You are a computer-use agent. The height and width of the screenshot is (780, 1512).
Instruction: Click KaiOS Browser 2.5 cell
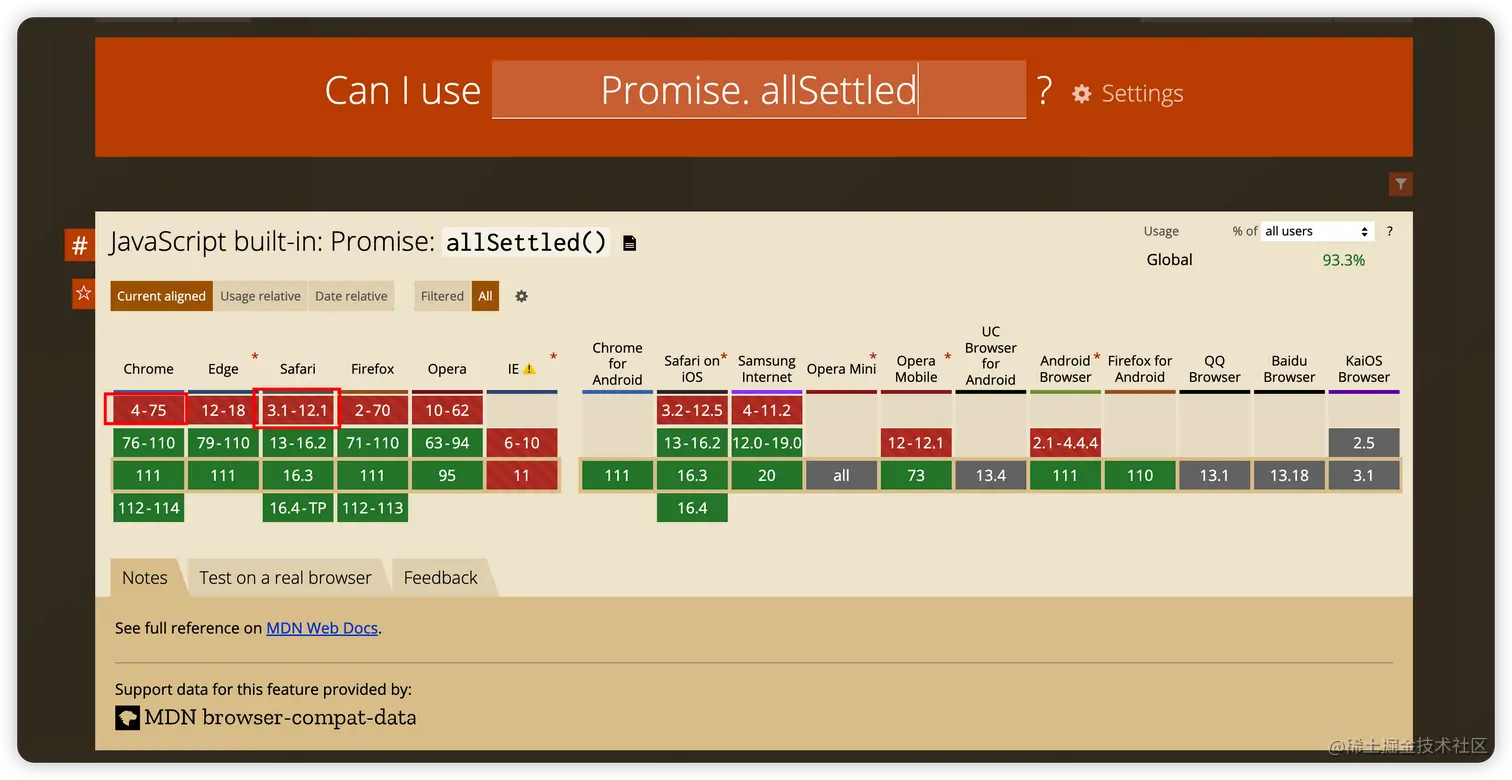coord(1364,443)
